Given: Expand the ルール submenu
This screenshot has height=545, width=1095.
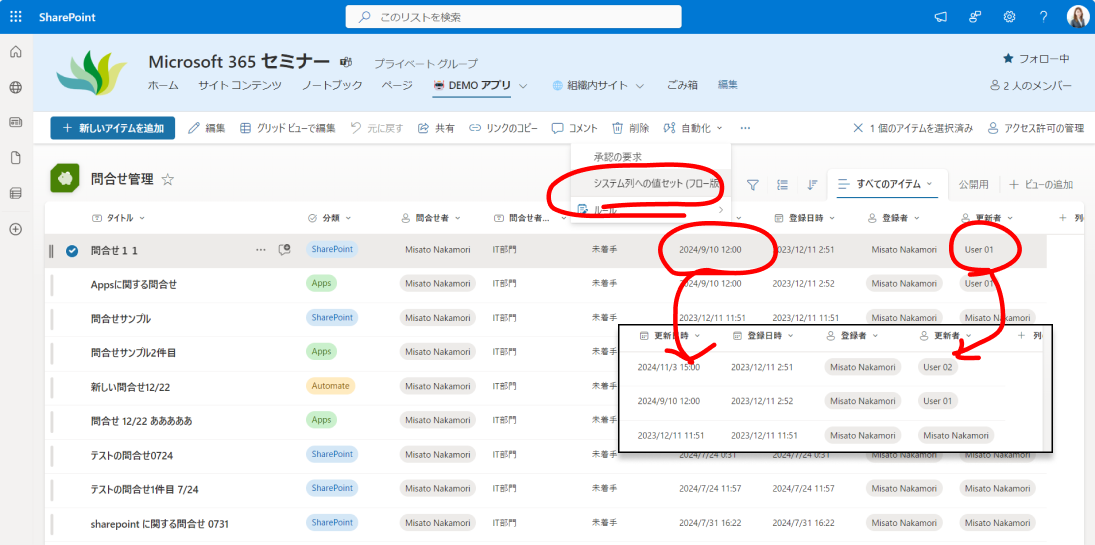Looking at the screenshot, I should click(x=651, y=210).
